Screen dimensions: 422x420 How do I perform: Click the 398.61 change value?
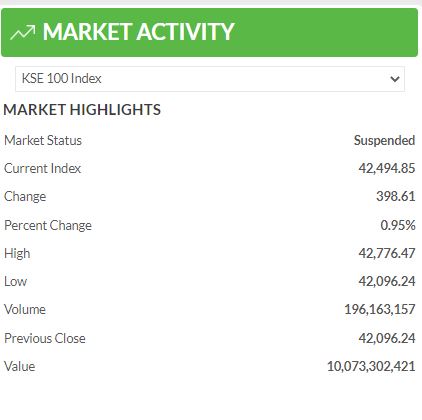[x=396, y=196]
